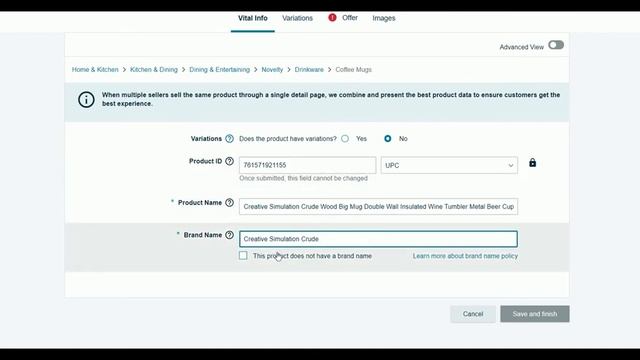Go to Home & Kitchen breadcrumb
This screenshot has height=360, width=640.
click(x=95, y=70)
